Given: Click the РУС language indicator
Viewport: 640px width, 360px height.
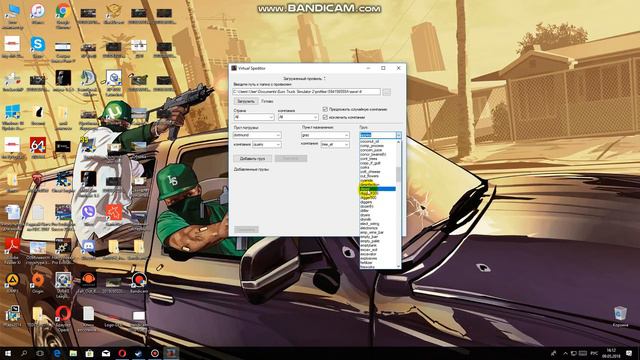Looking at the screenshot, I should pyautogui.click(x=594, y=353).
